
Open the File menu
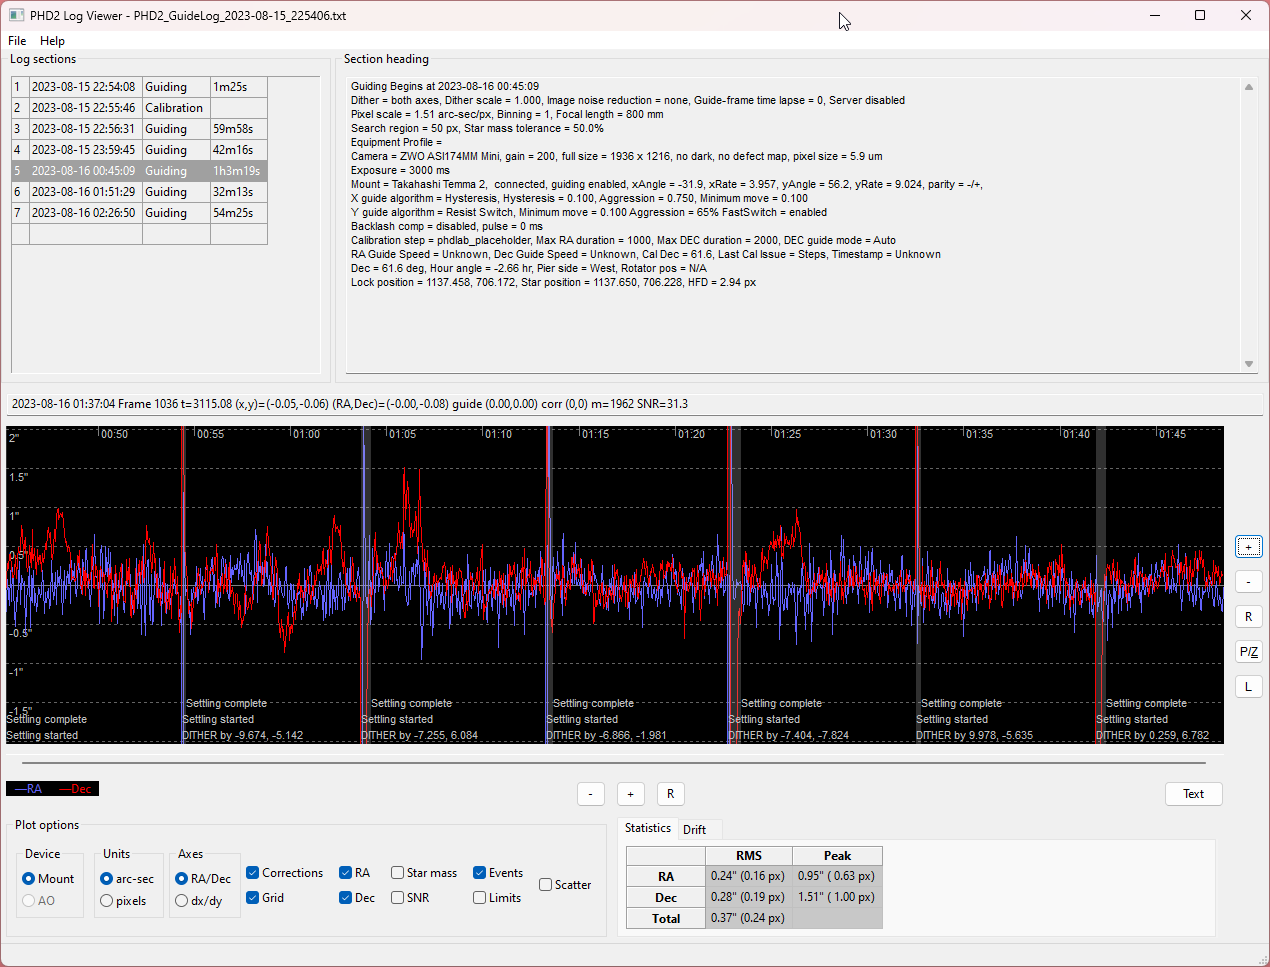(17, 41)
